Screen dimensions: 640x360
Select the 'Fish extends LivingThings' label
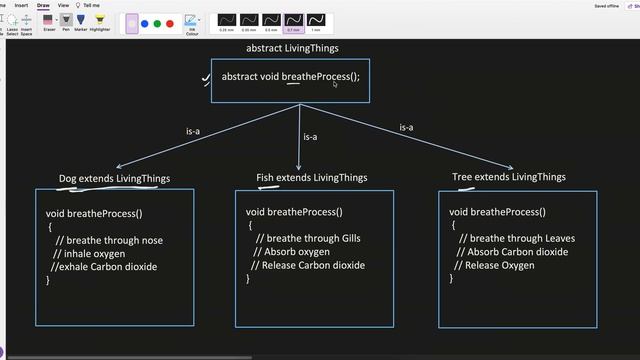pyautogui.click(x=312, y=178)
